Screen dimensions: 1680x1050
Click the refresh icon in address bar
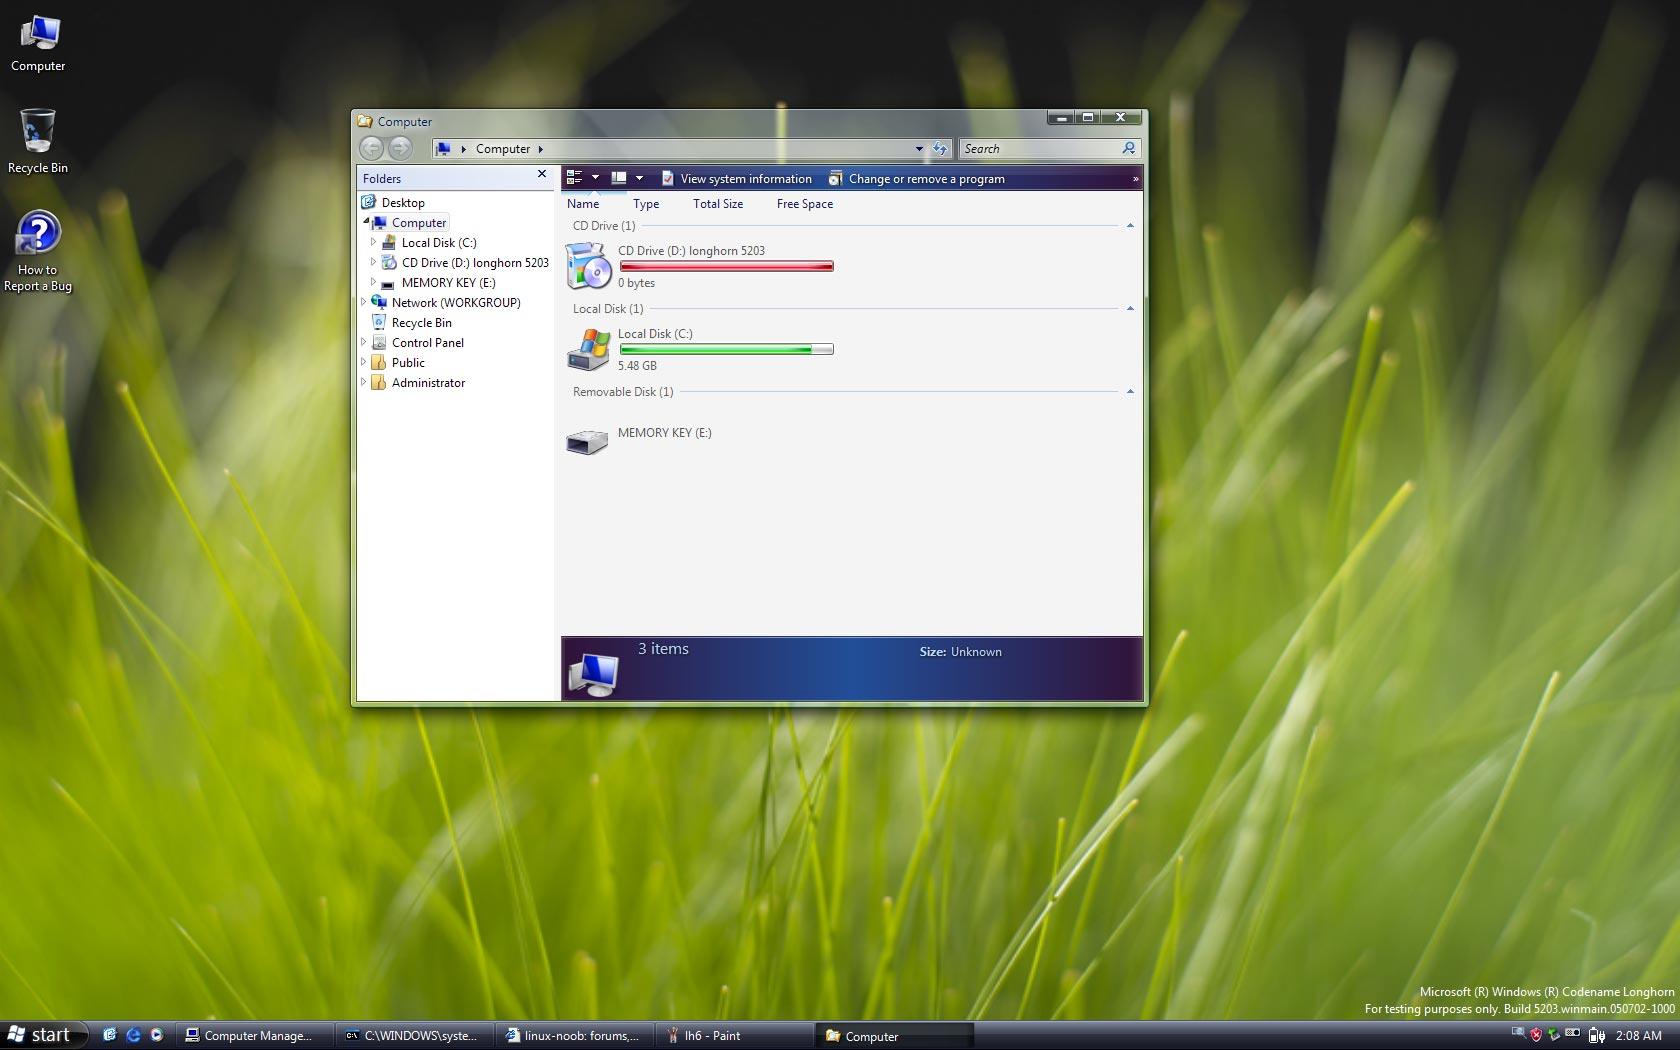click(x=940, y=148)
